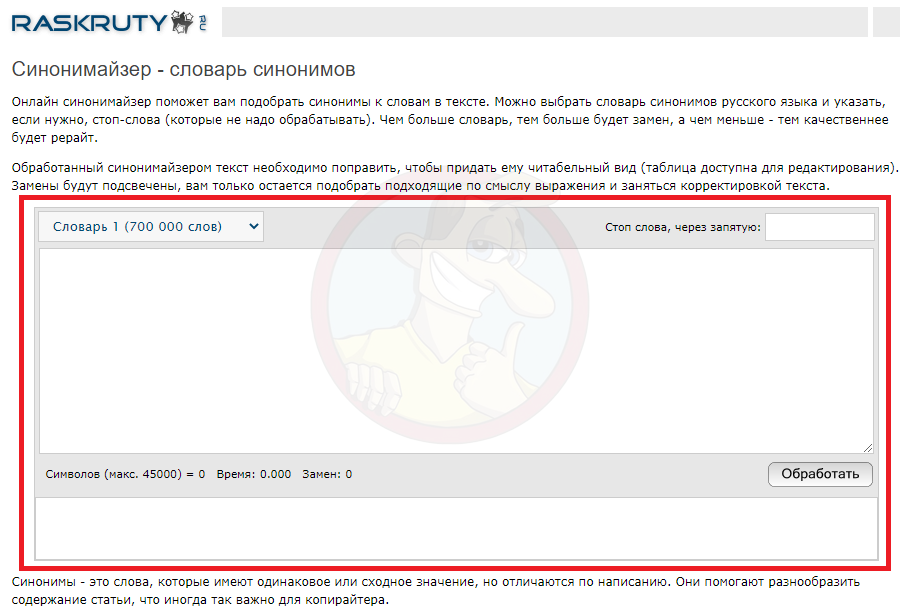Click the heading "Синонимайзер - словарь синонимов"

pos(184,69)
